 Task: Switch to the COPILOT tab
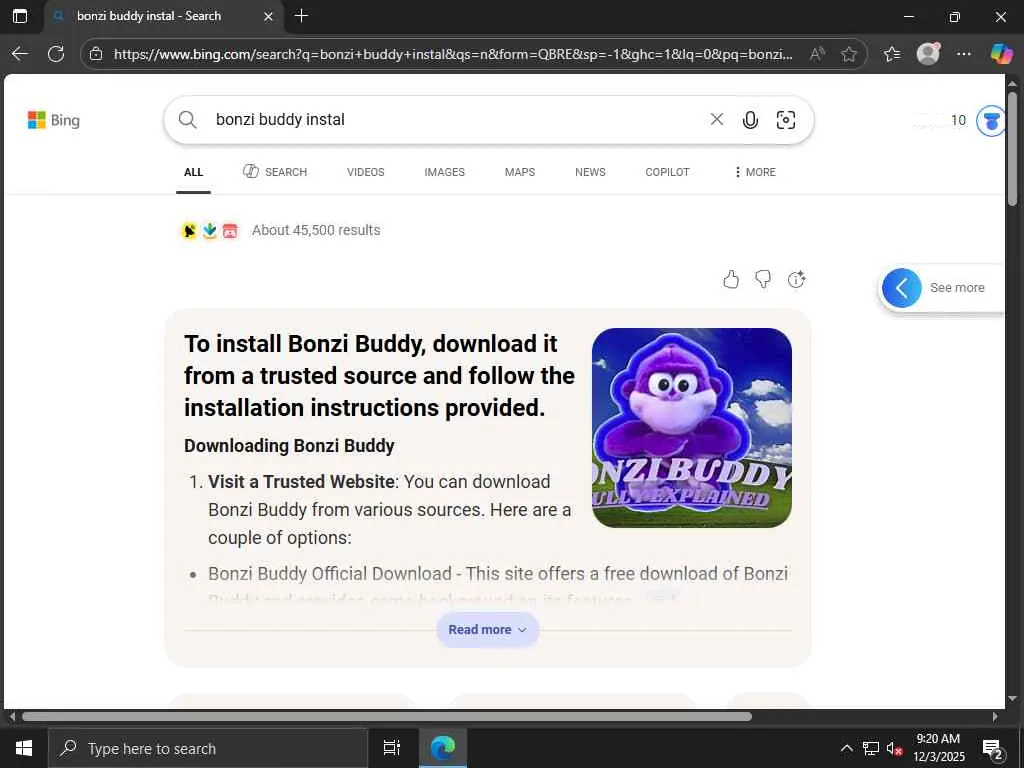click(x=667, y=172)
